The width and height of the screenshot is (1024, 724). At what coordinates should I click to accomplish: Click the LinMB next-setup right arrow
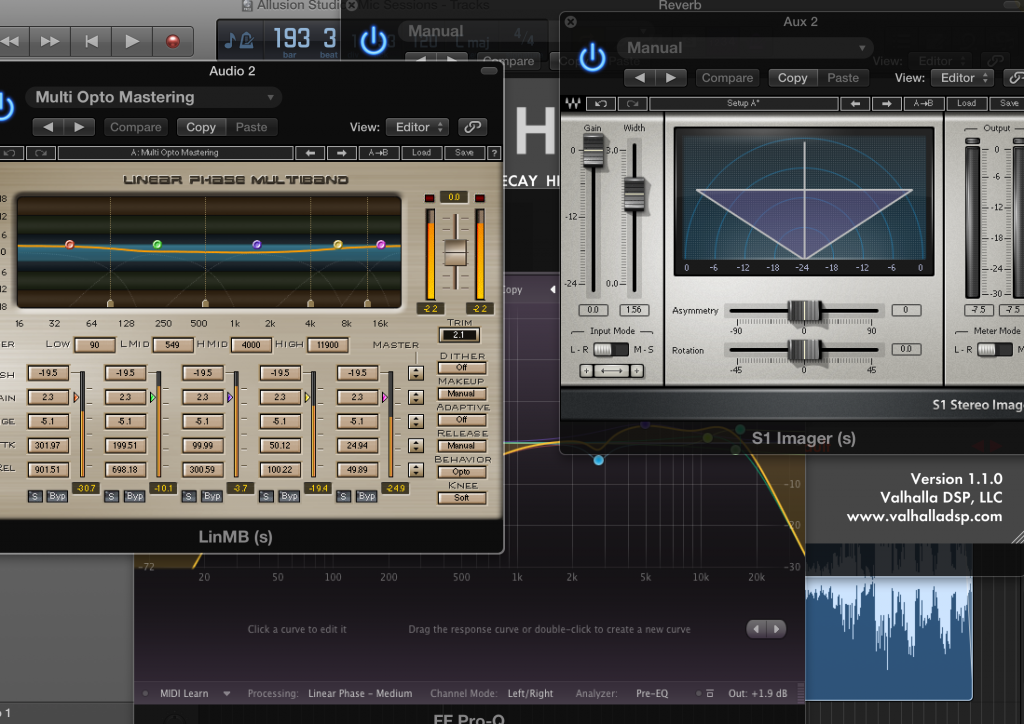point(342,153)
